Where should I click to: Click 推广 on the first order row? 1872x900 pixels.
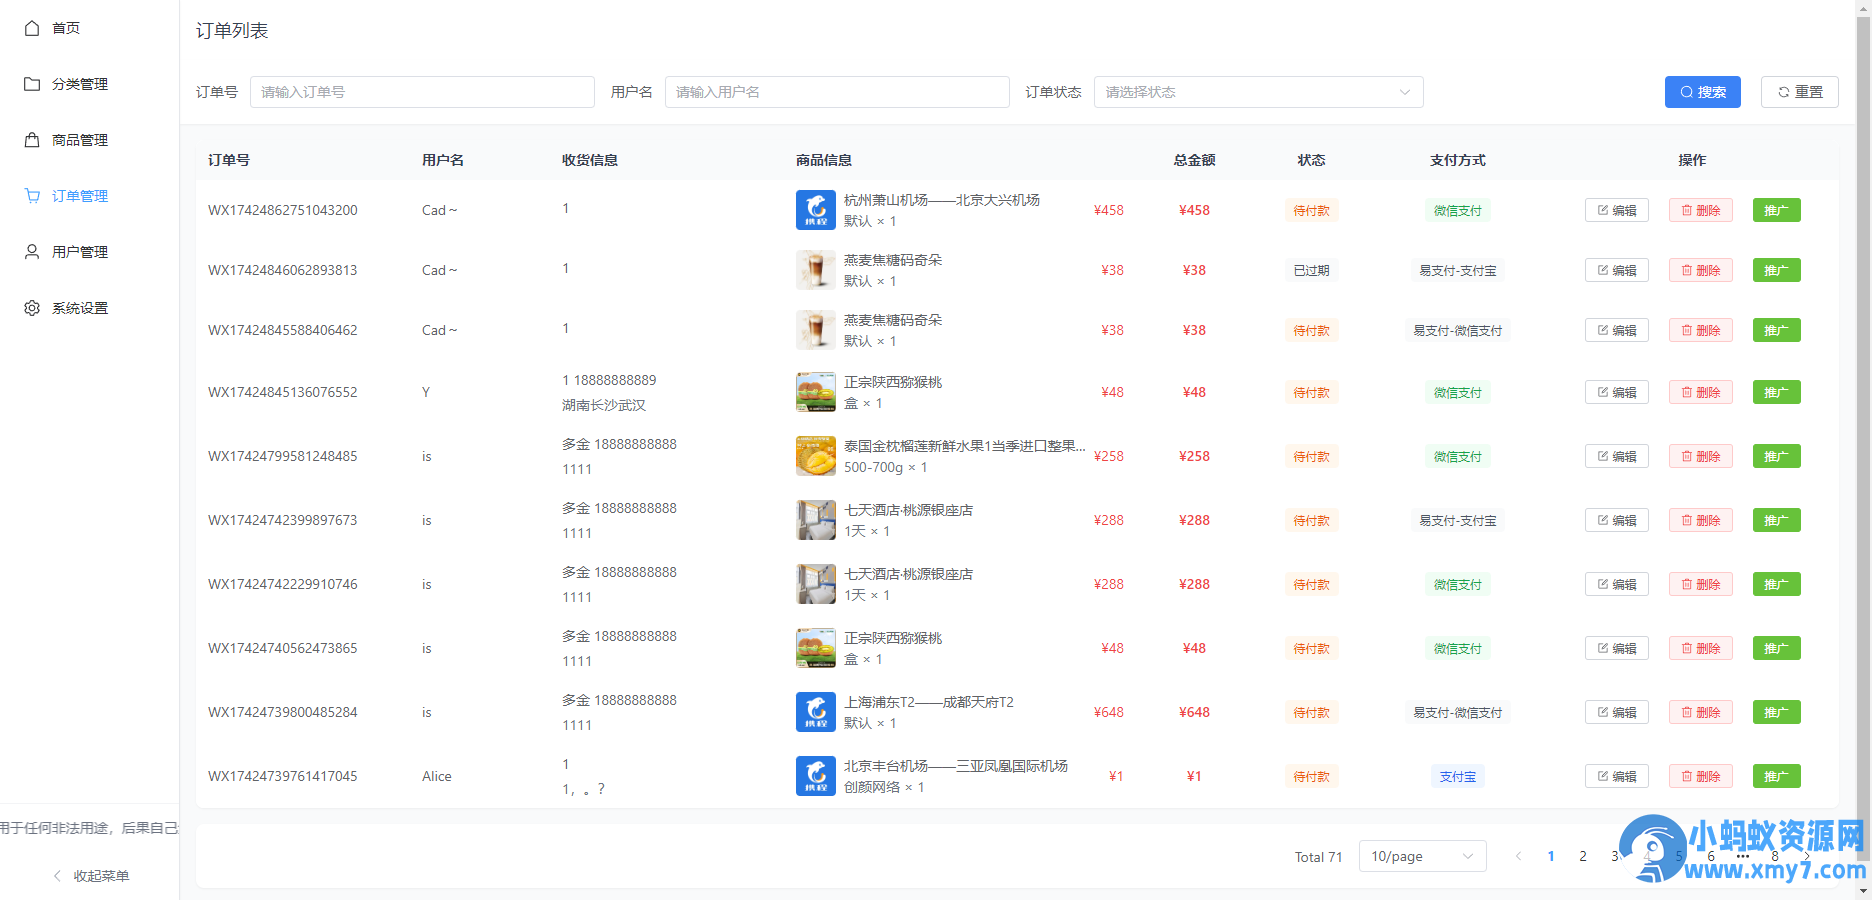1776,210
